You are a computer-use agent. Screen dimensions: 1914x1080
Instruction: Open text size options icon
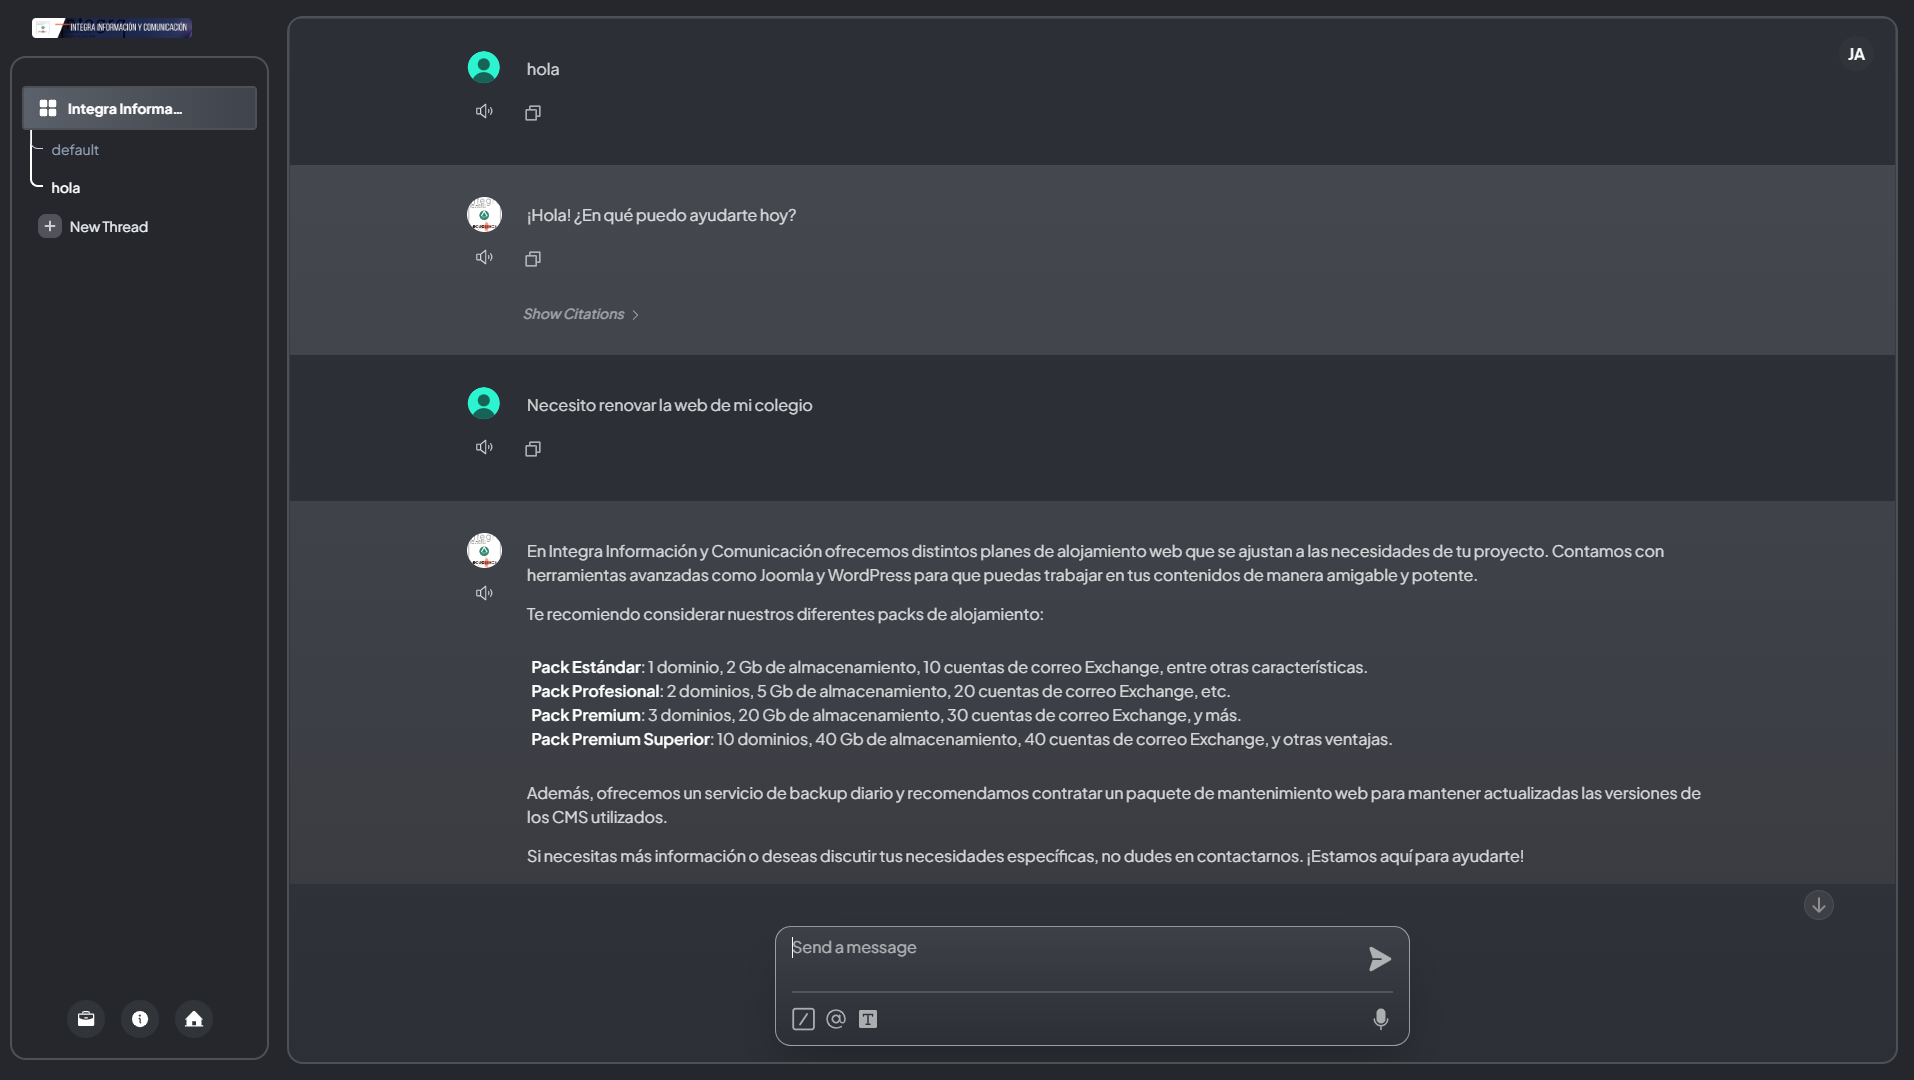(x=868, y=1019)
